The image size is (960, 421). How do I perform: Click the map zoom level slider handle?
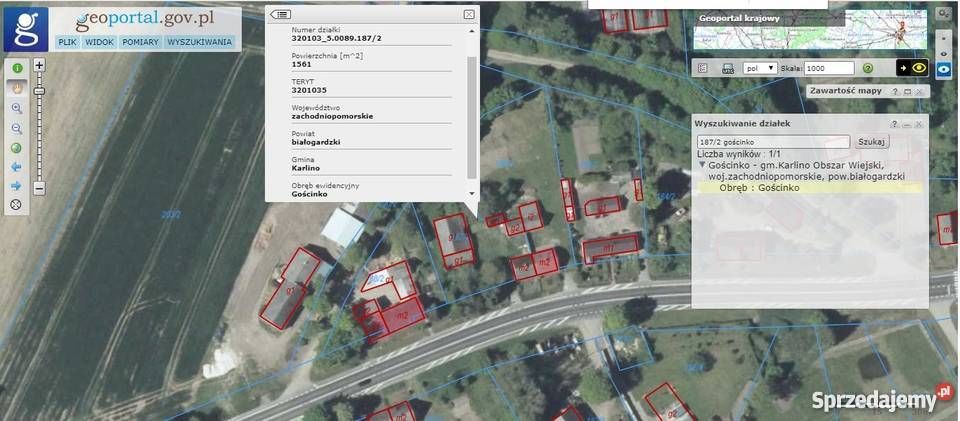pos(39,90)
